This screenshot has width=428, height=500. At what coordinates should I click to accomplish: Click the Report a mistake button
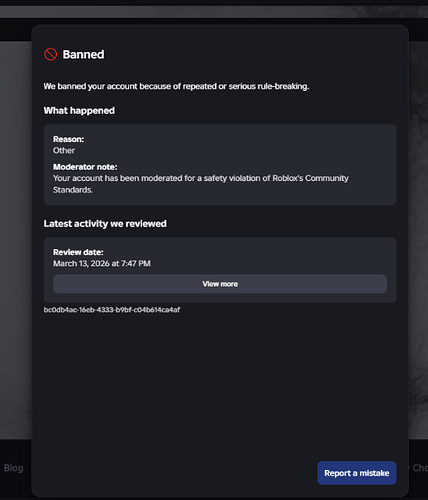click(x=357, y=473)
